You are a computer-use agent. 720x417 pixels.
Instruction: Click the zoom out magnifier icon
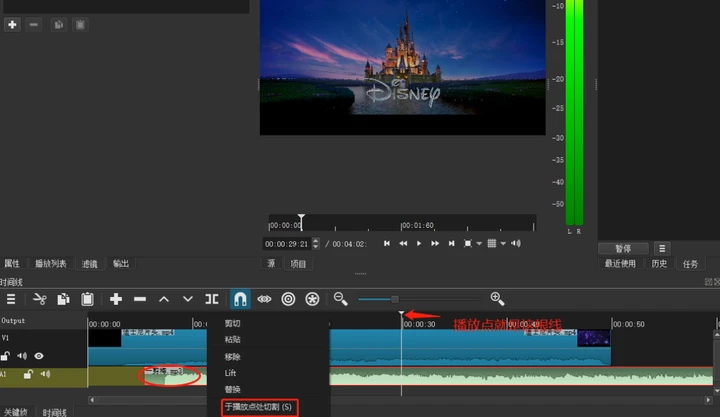tap(341, 299)
